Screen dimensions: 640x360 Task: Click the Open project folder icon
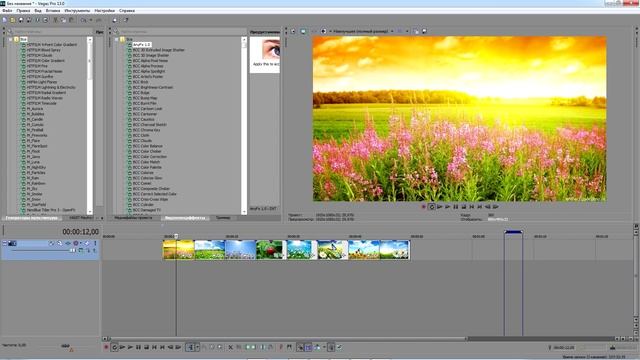pyautogui.click(x=13, y=20)
